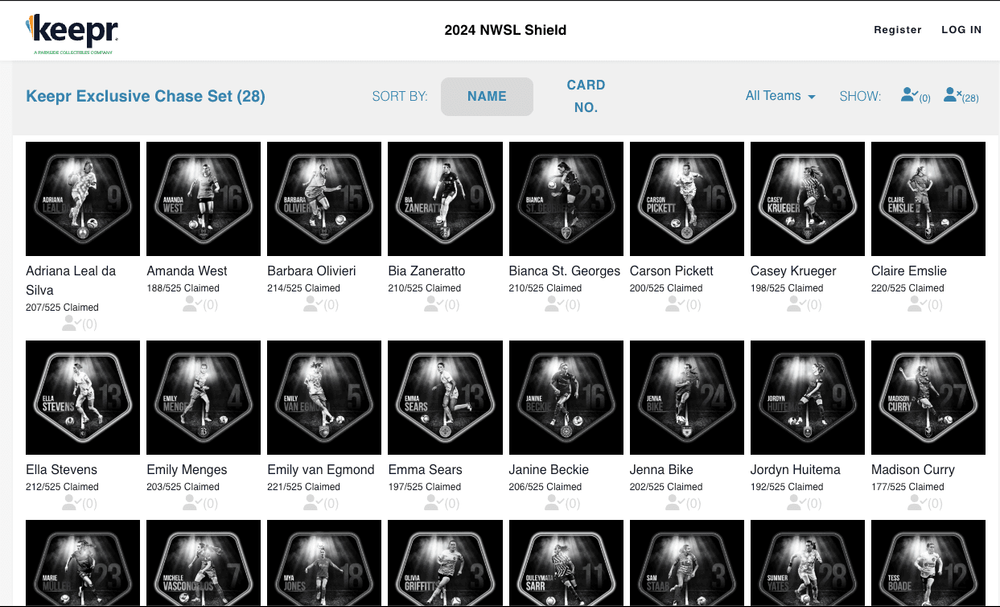1000x607 pixels.
Task: Click claimed icon under Casey Krueger
Action: pyautogui.click(x=804, y=305)
